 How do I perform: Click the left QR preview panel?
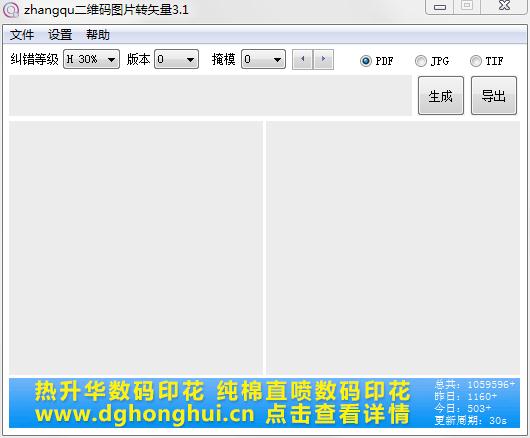136,248
